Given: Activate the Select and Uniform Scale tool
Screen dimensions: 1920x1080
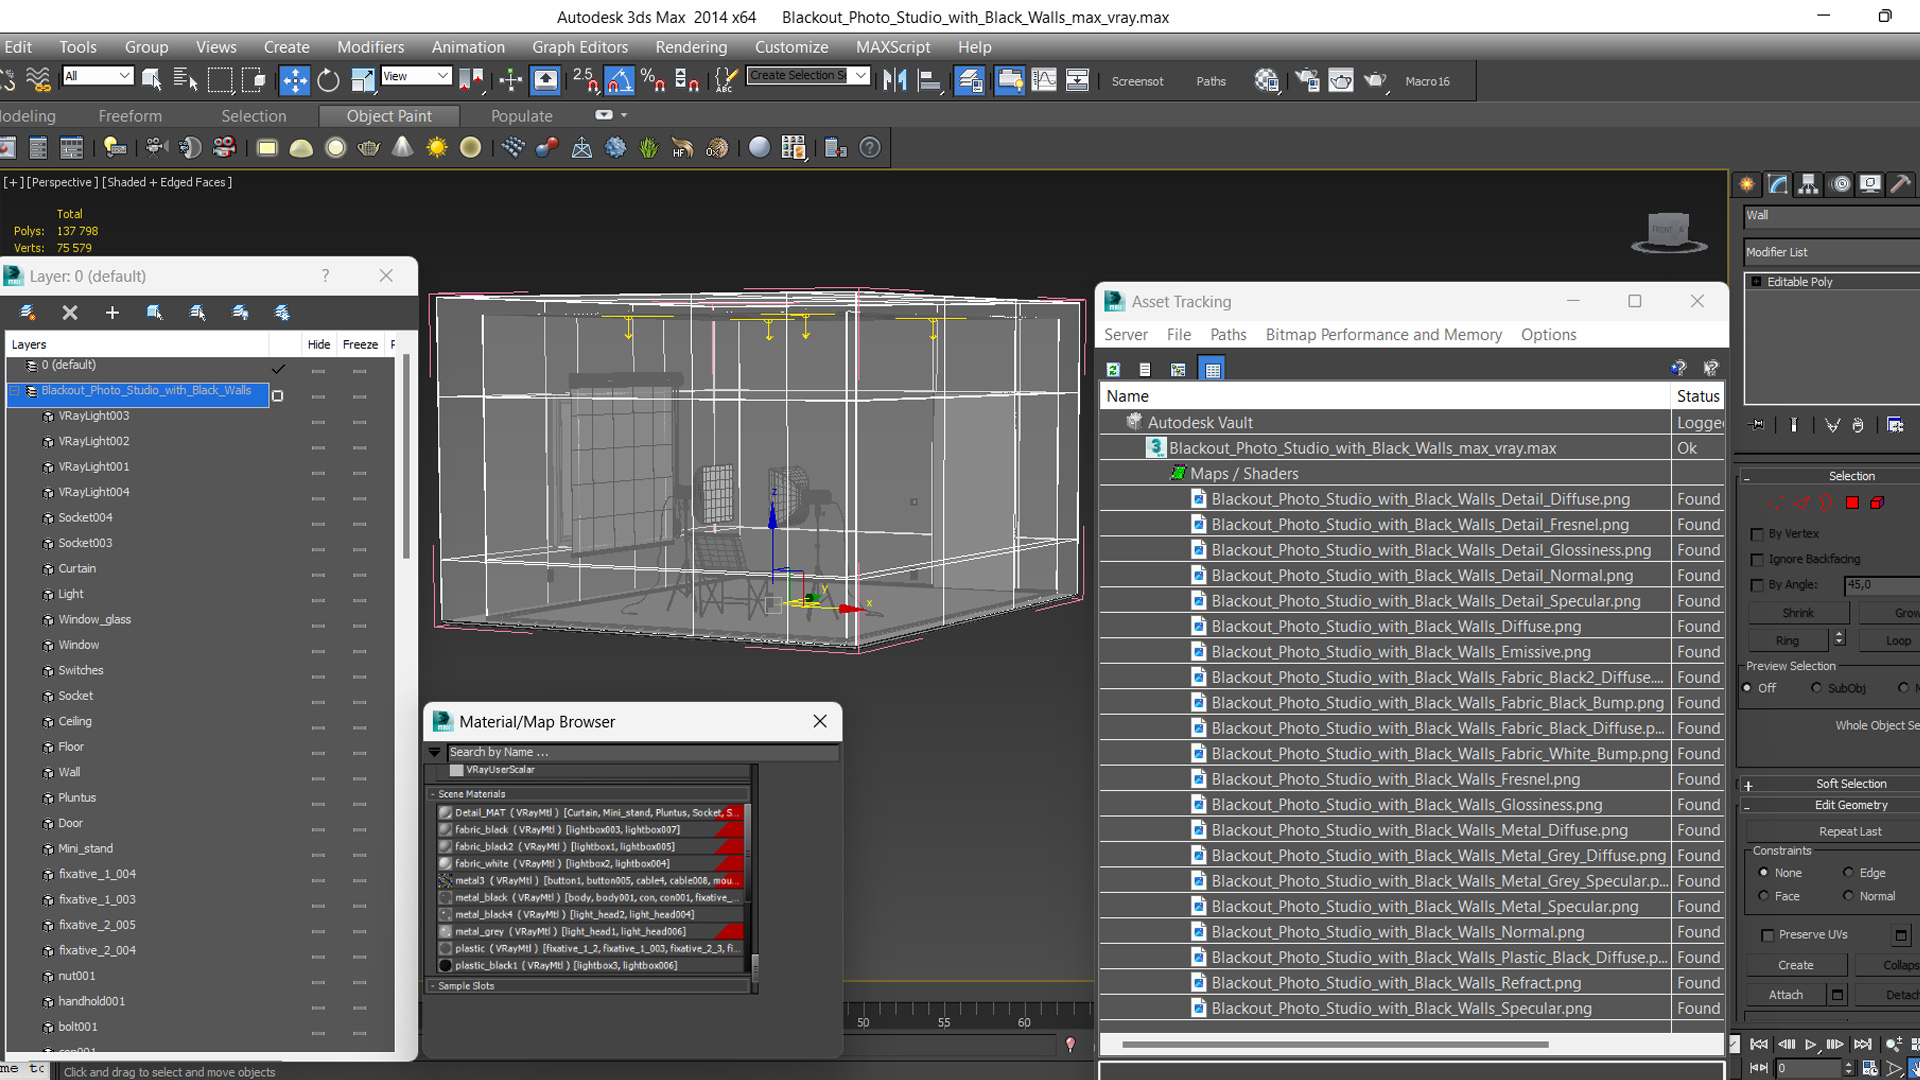Looking at the screenshot, I should tap(362, 81).
